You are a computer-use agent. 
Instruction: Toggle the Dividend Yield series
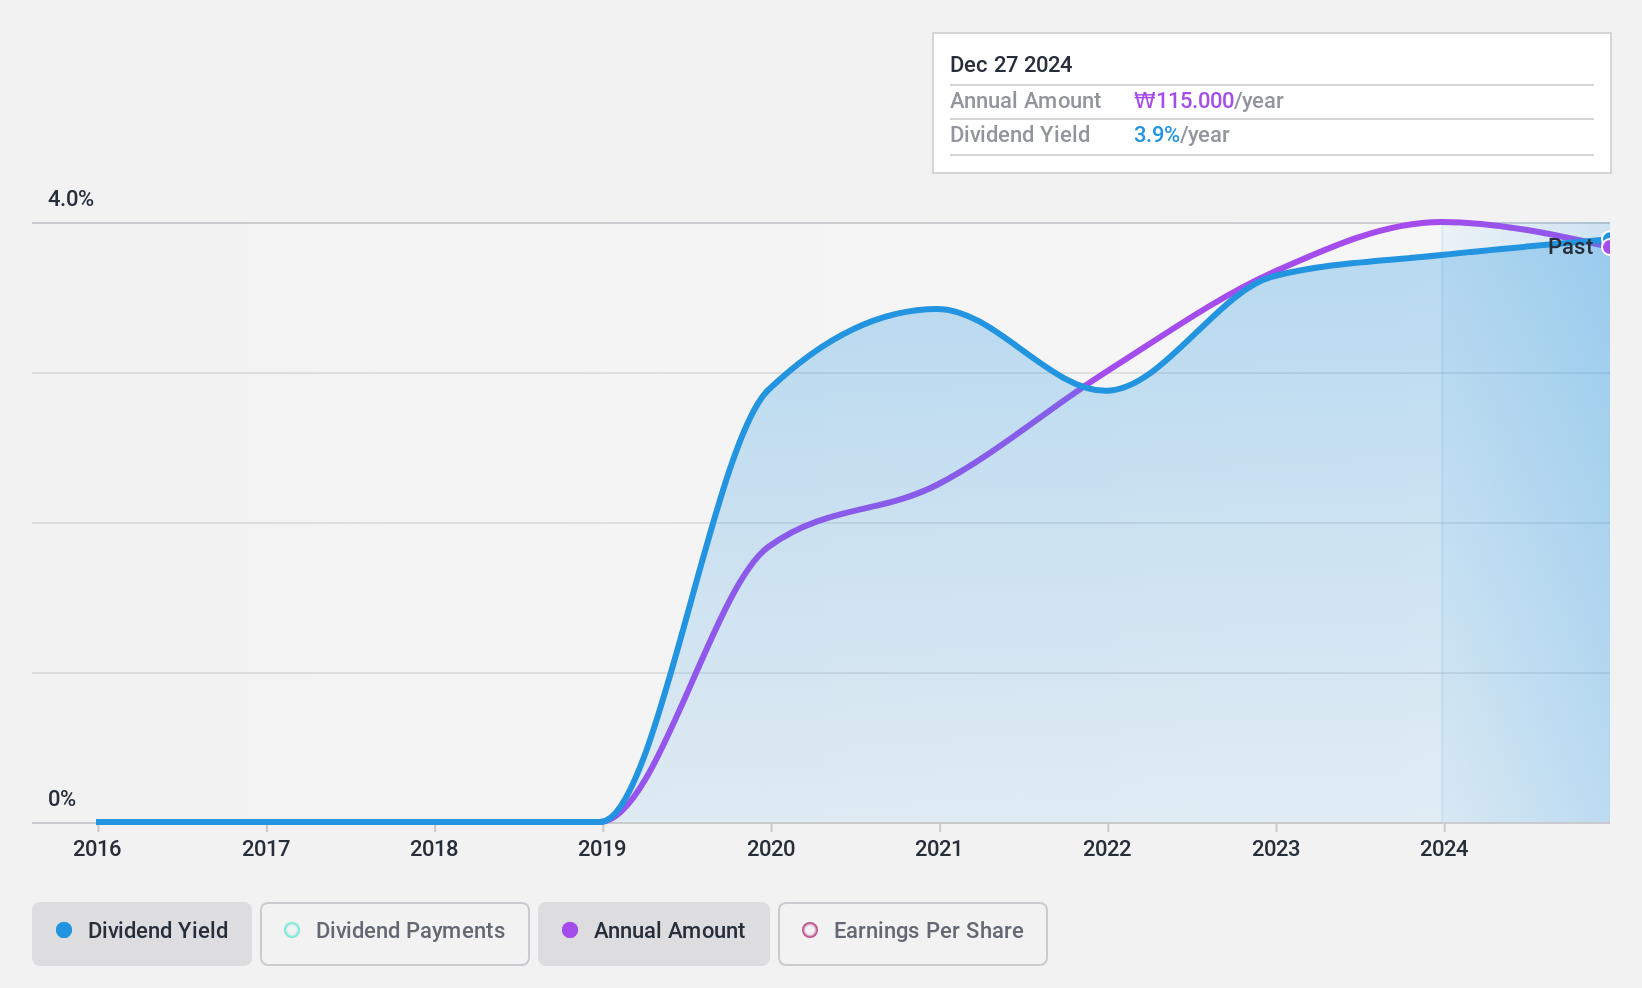142,934
